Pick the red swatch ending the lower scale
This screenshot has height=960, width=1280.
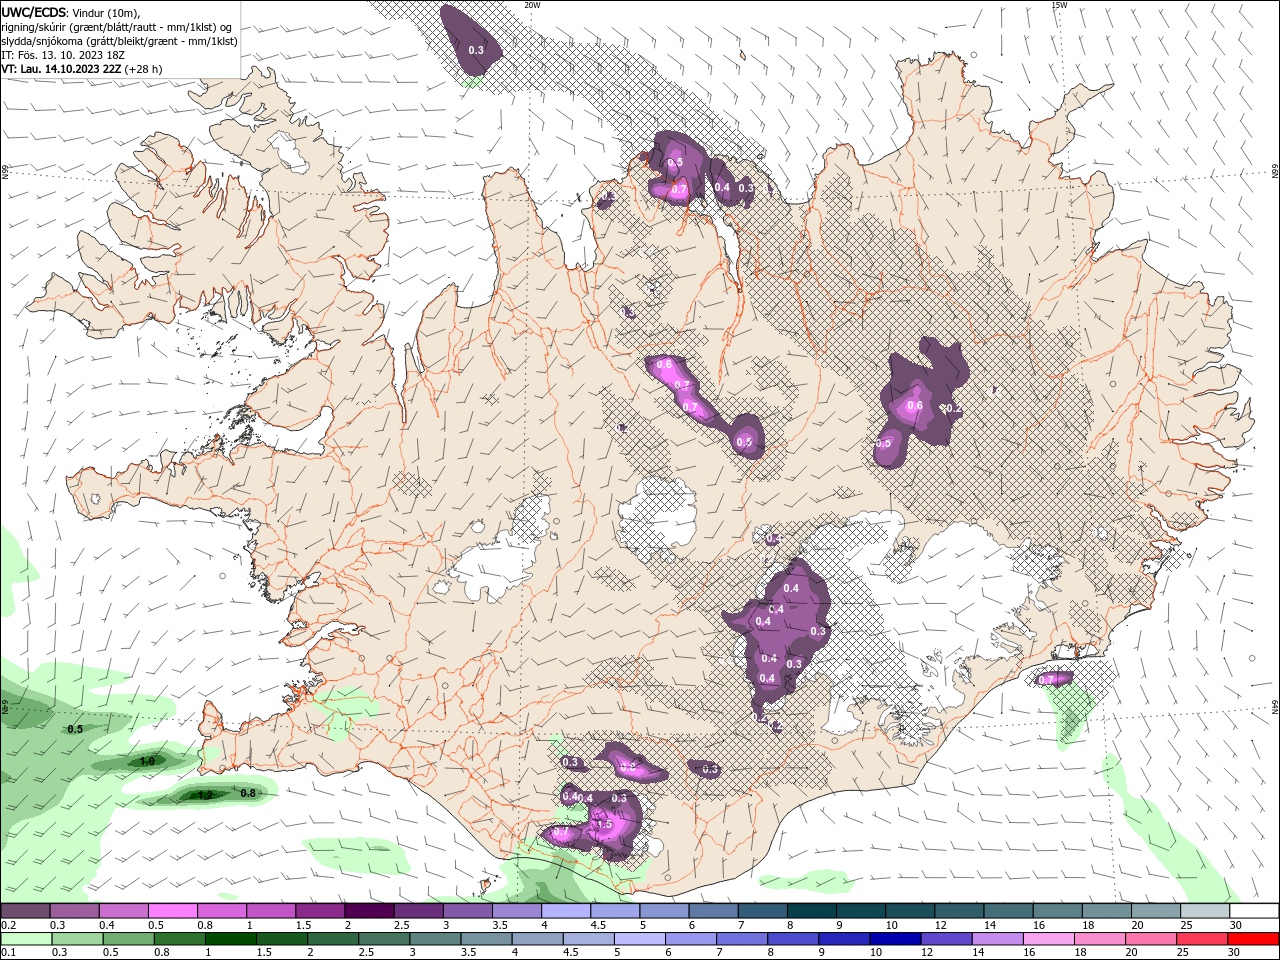1254,939
